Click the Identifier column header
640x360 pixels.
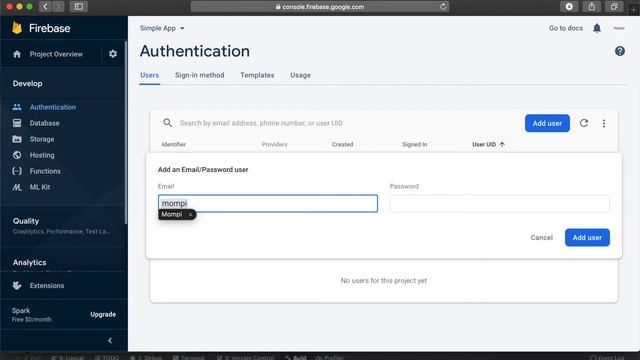click(174, 144)
